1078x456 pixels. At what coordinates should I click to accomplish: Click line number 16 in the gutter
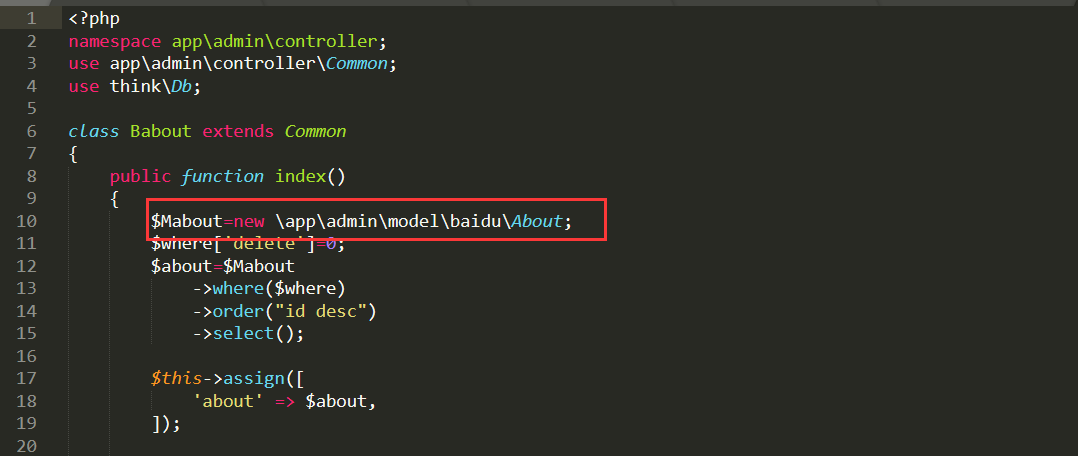(26, 356)
